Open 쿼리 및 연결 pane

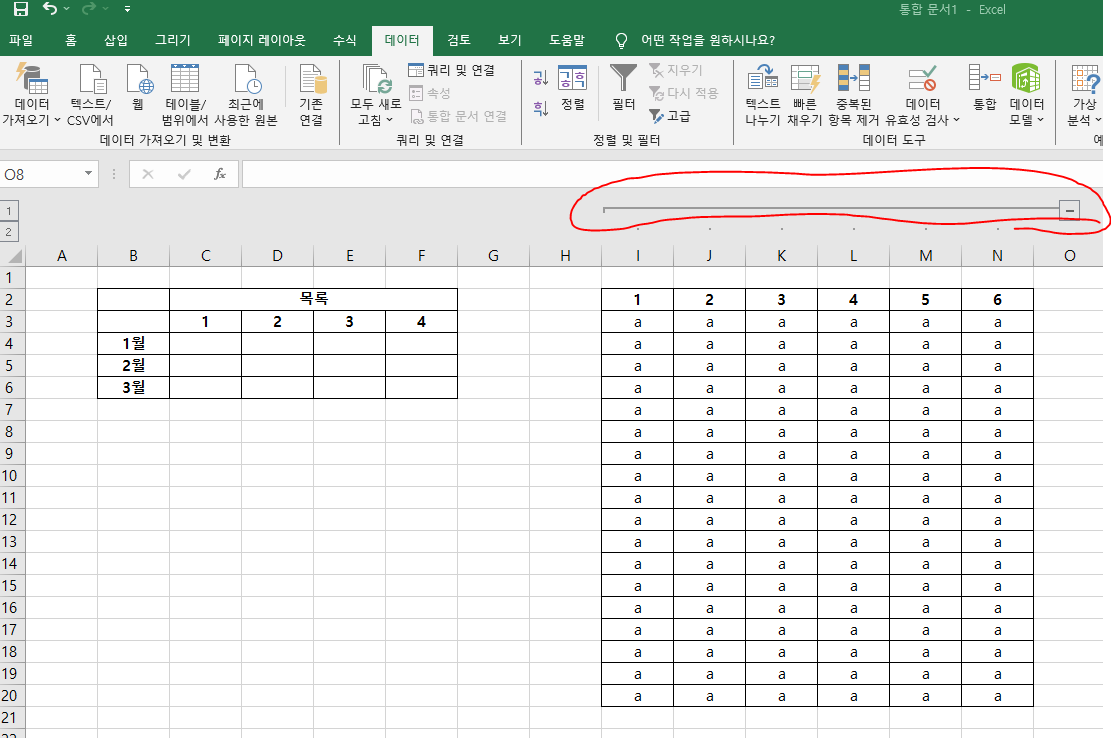[x=452, y=70]
